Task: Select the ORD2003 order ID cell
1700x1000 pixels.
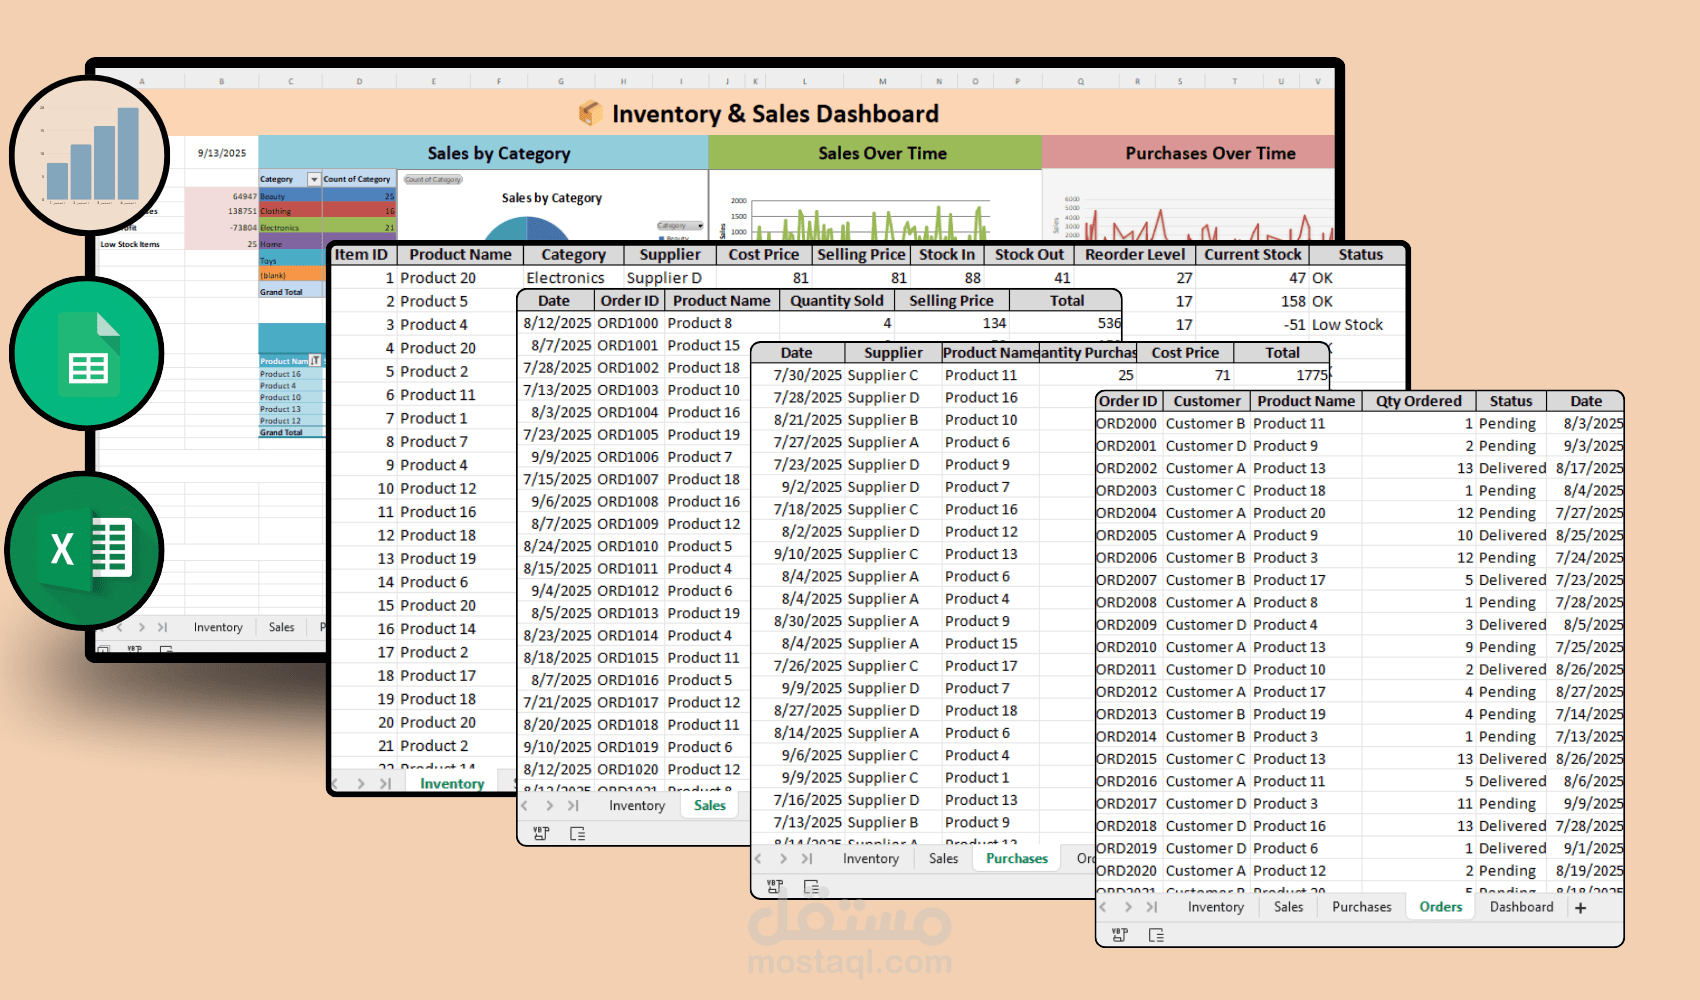Action: point(1126,491)
